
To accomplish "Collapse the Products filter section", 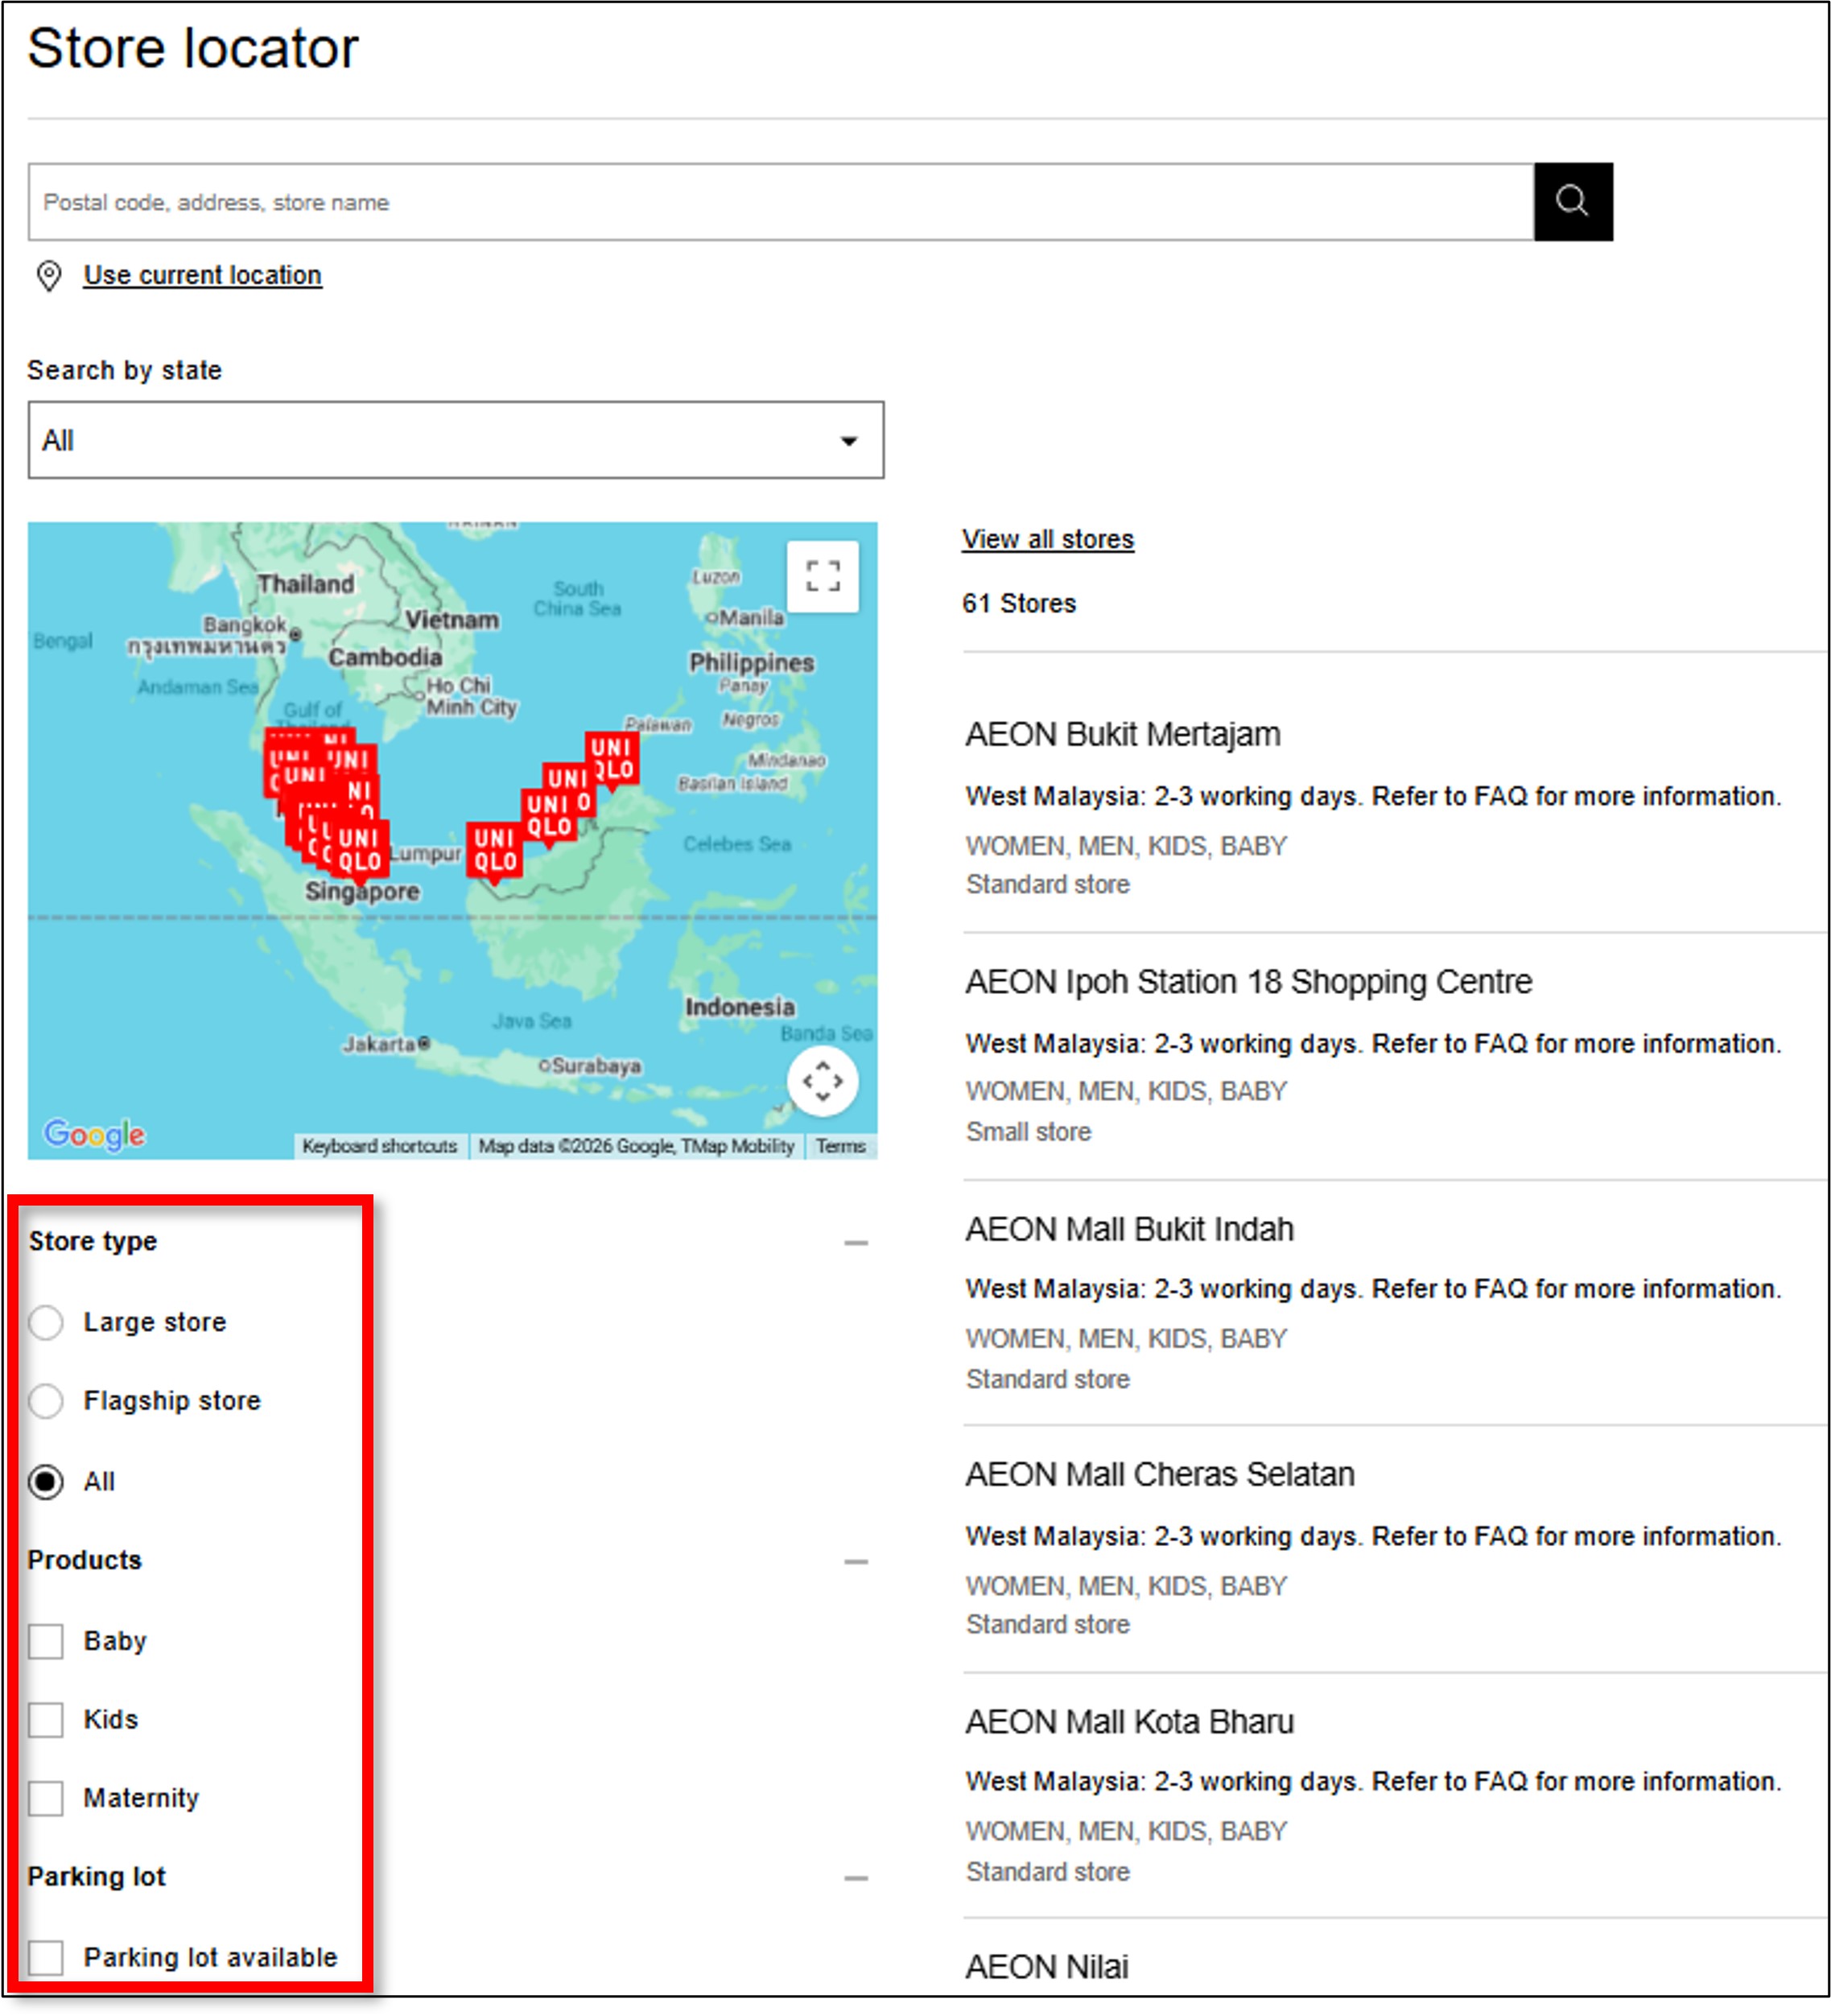I will click(x=856, y=1561).
